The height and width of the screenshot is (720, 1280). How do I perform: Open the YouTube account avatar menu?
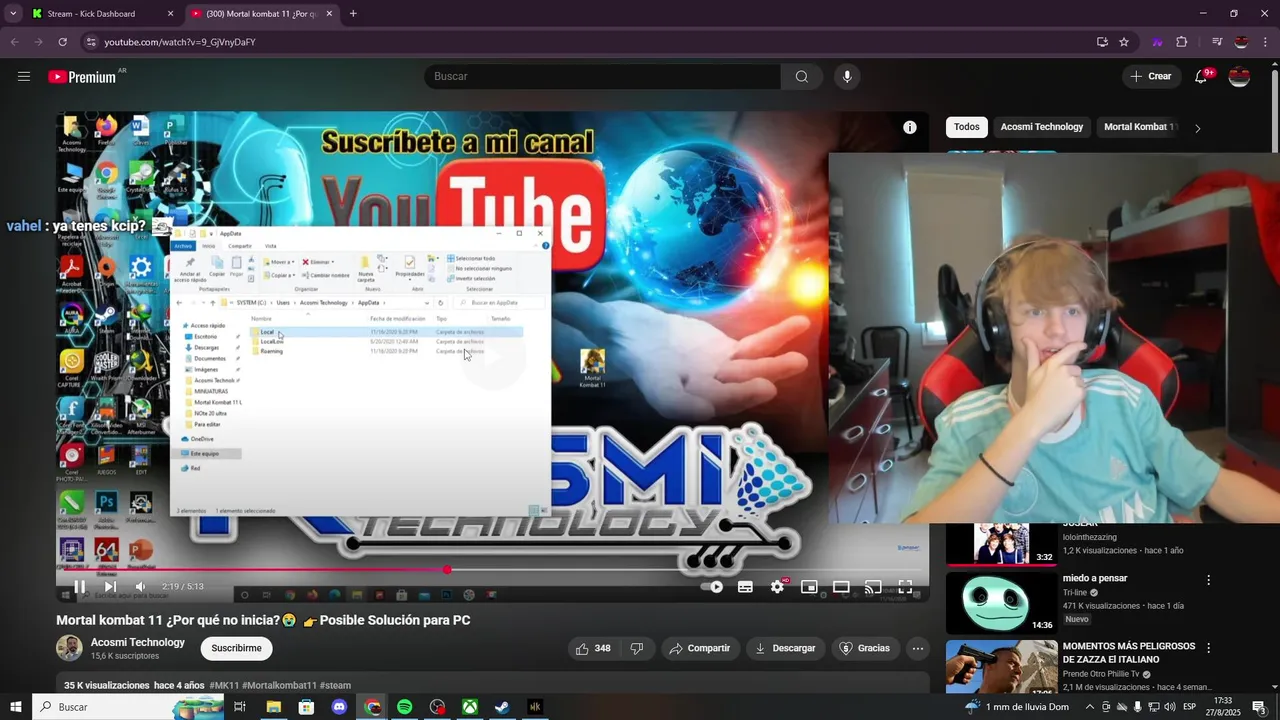pos(1239,76)
